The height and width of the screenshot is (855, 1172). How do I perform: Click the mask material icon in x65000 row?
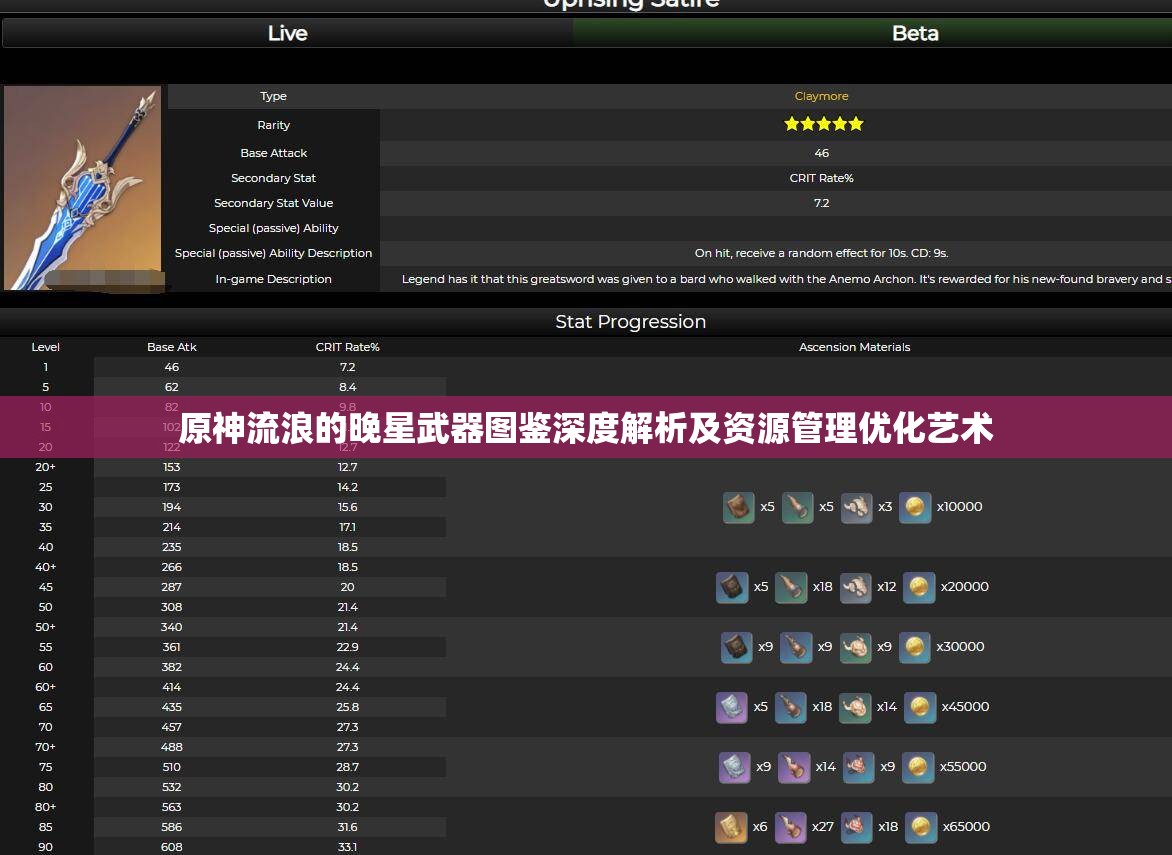click(x=856, y=827)
